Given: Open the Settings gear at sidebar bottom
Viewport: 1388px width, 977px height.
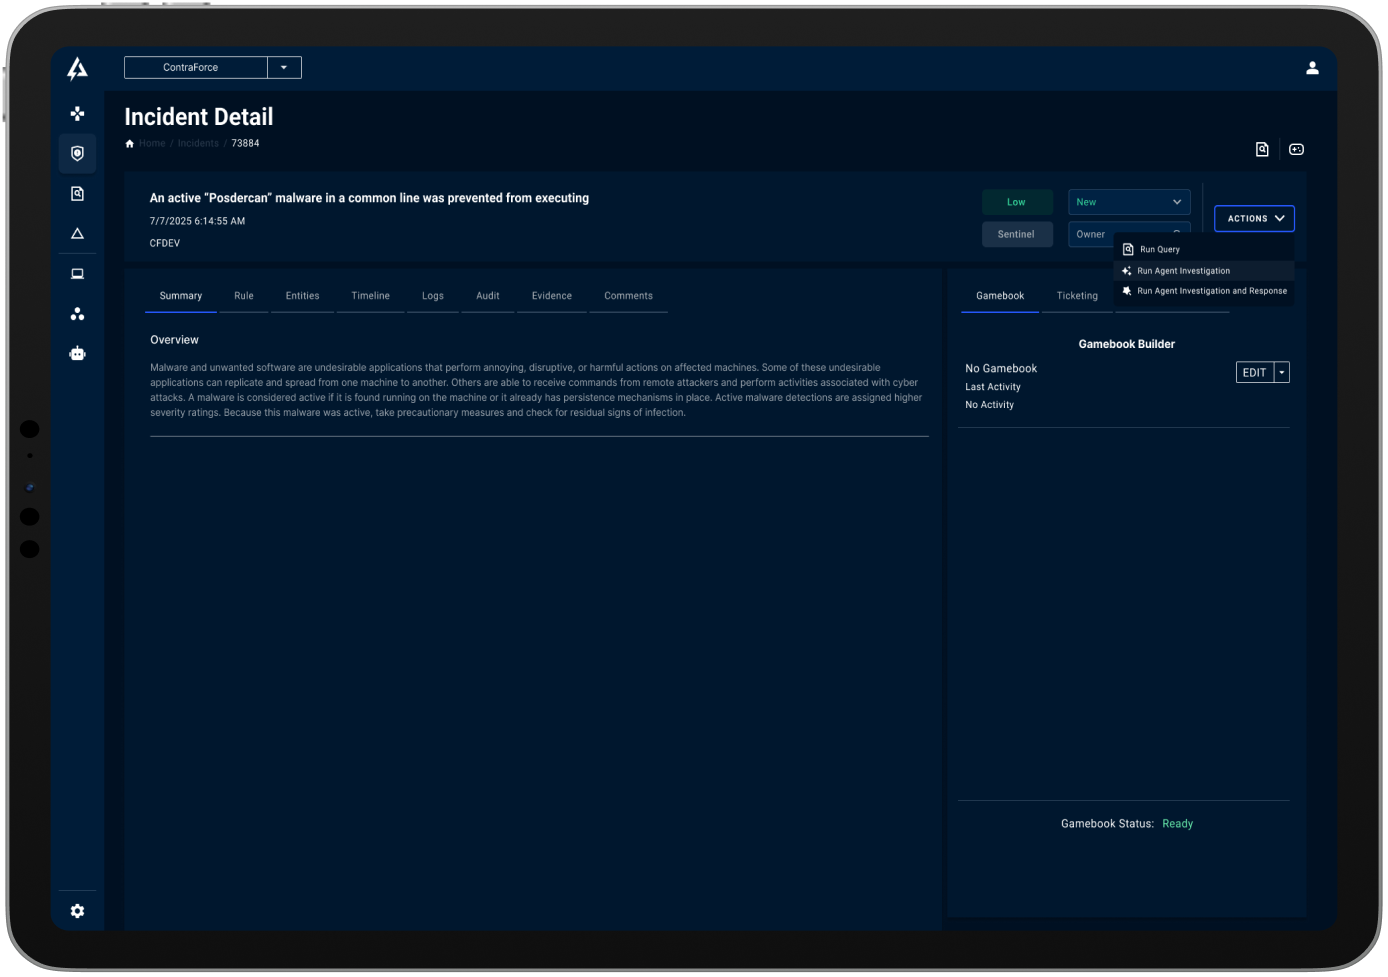Looking at the screenshot, I should click(x=77, y=910).
